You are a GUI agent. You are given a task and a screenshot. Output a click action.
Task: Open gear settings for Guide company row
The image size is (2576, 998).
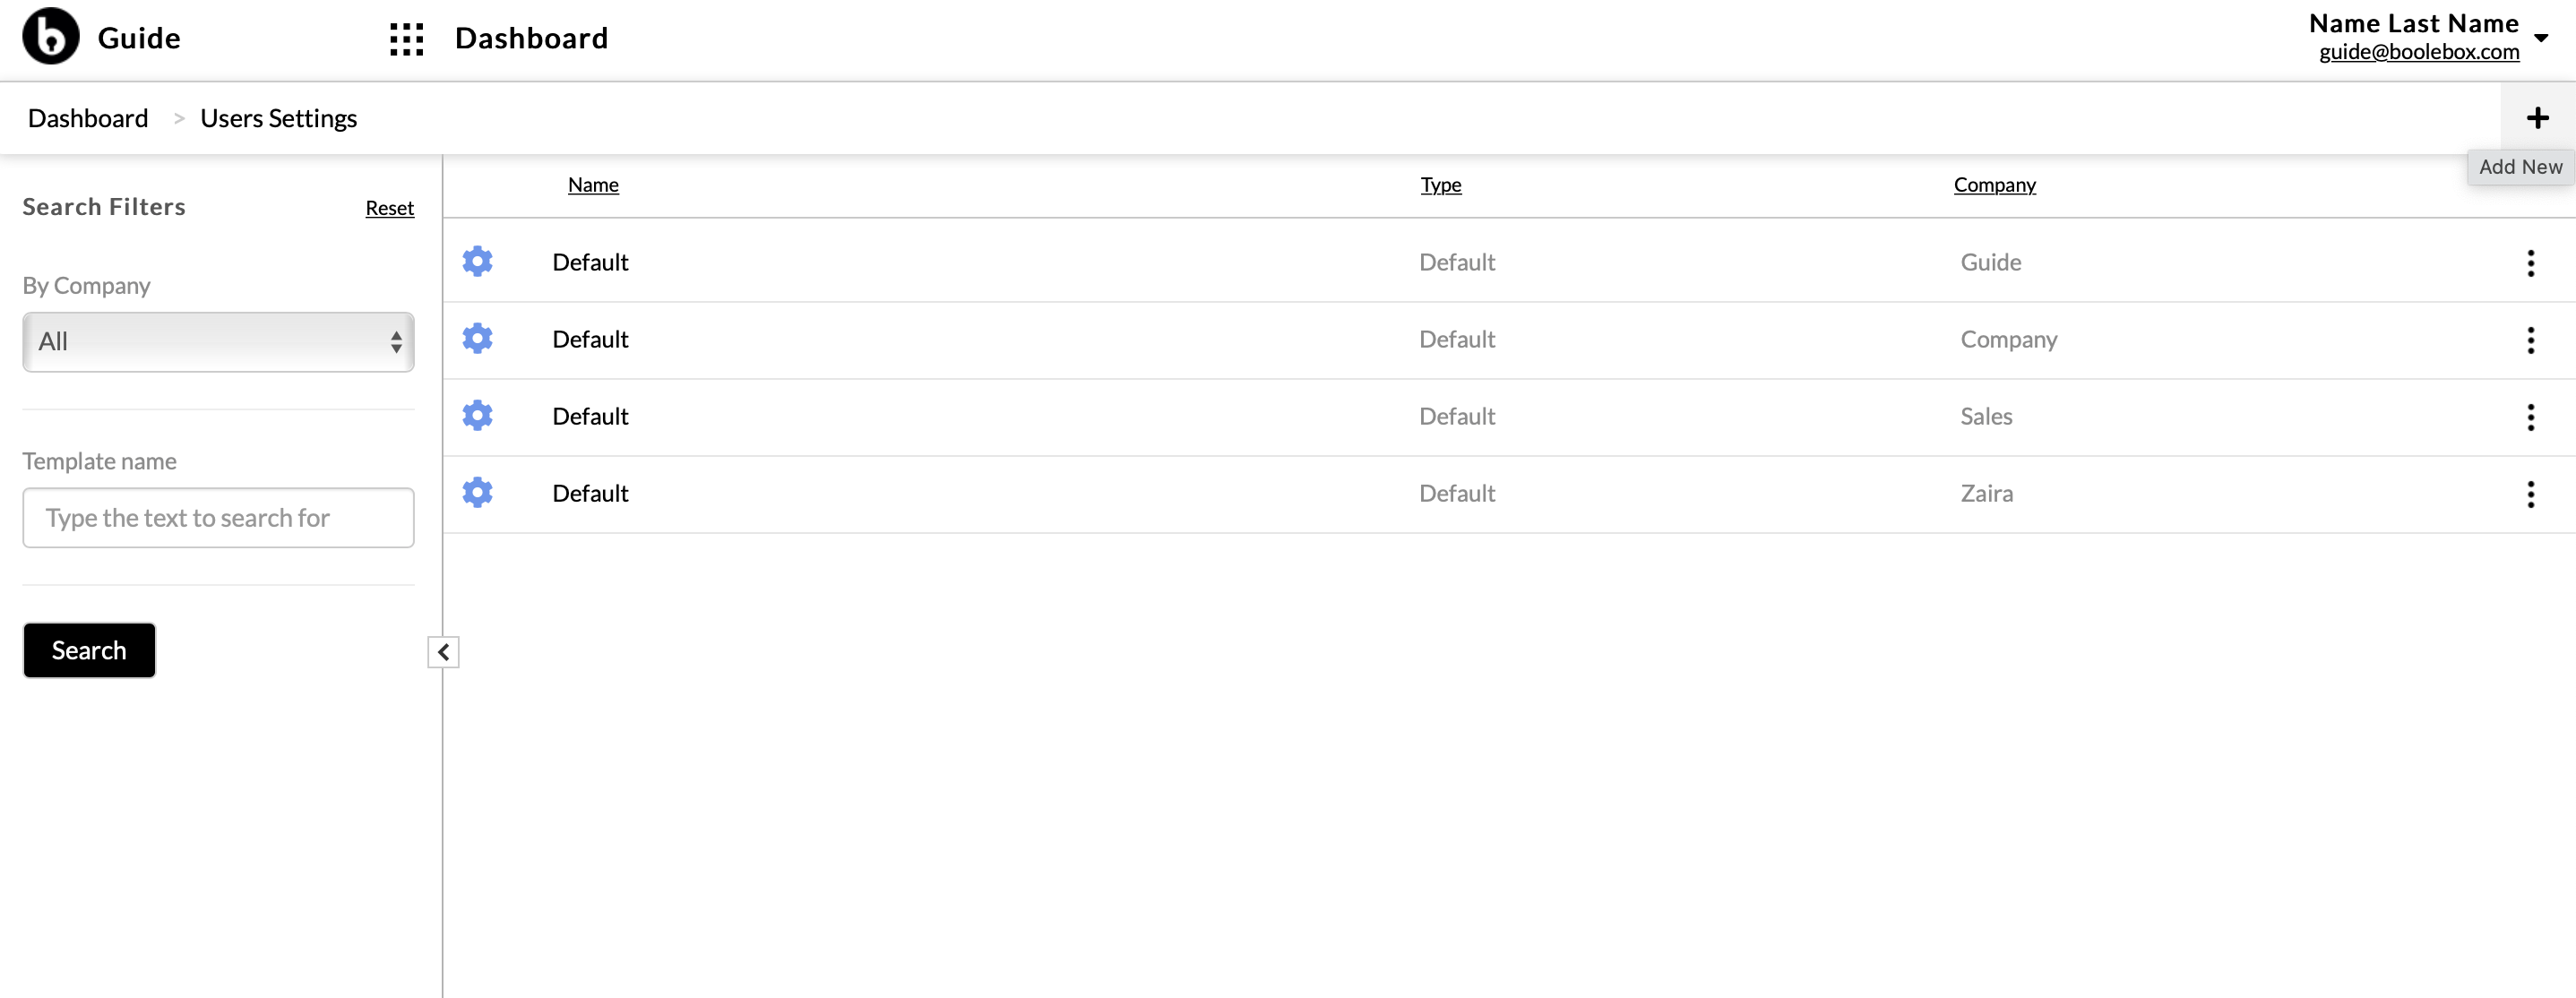click(x=477, y=261)
